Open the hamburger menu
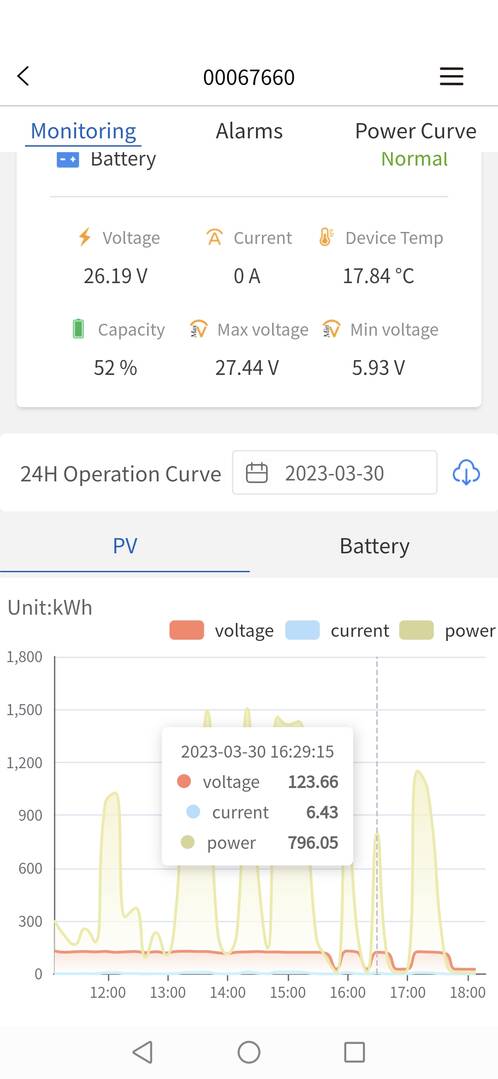This screenshot has width=498, height=1079. coord(451,76)
